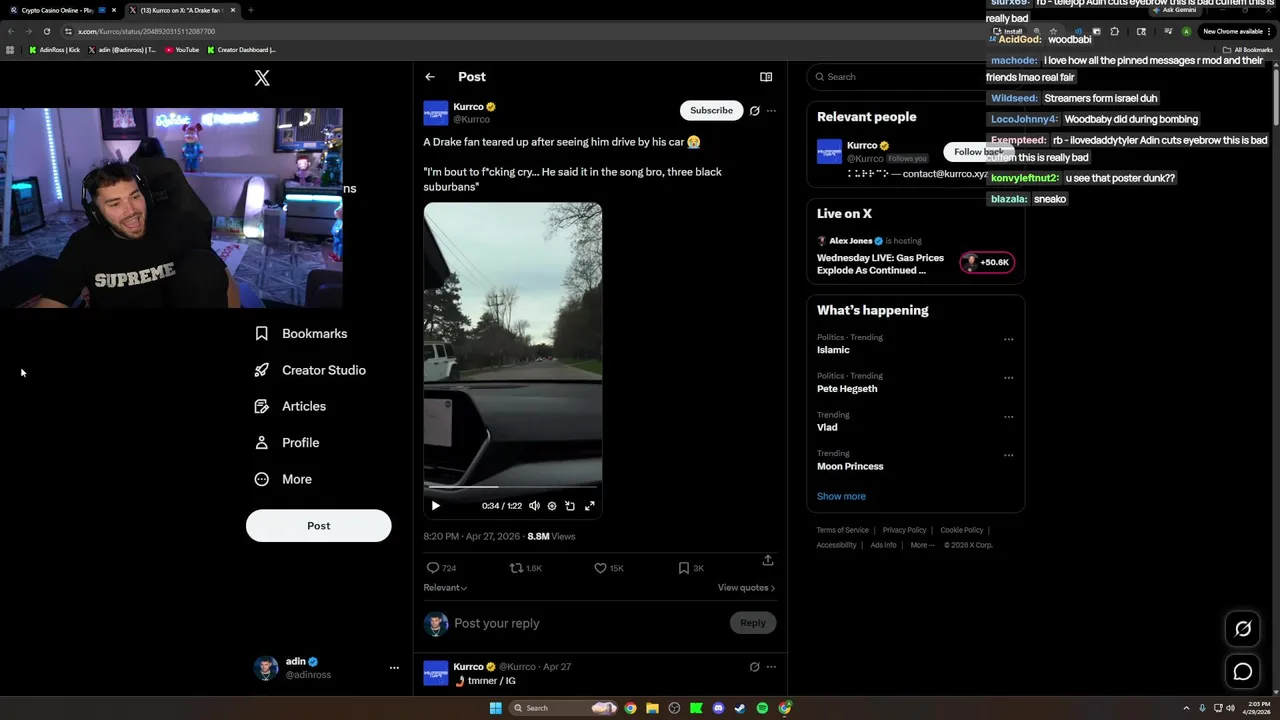1280x720 pixels.
Task: Open the Islamic trending topic
Action: pyautogui.click(x=833, y=350)
